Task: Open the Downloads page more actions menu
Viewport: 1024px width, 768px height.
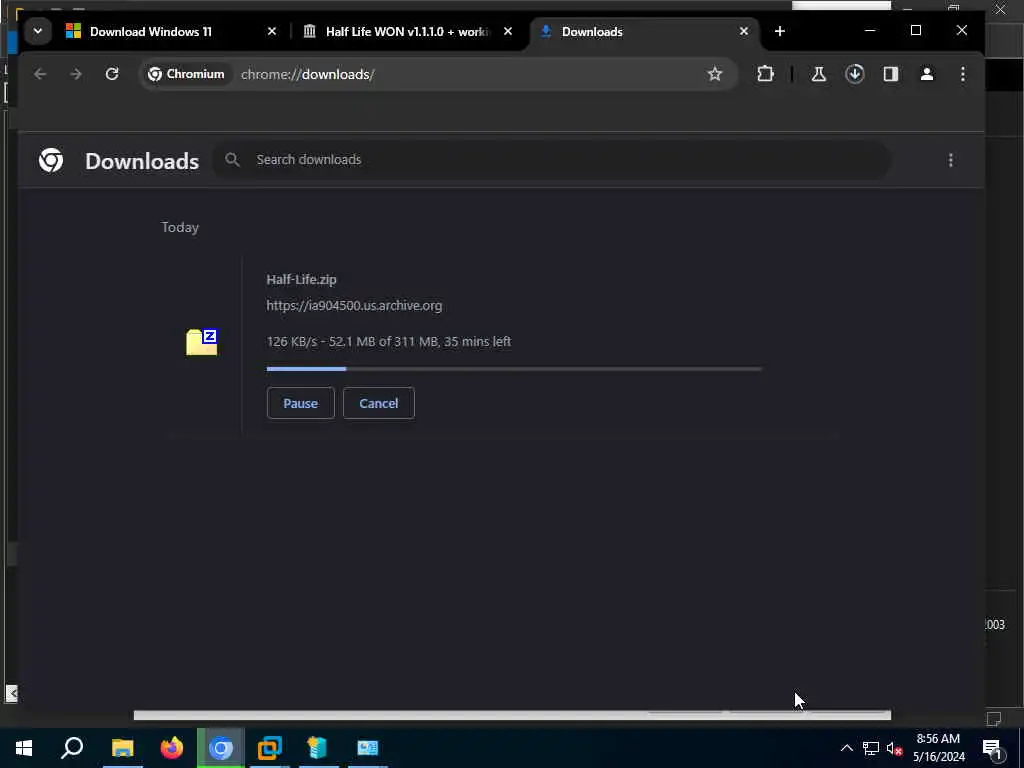Action: pos(951,160)
